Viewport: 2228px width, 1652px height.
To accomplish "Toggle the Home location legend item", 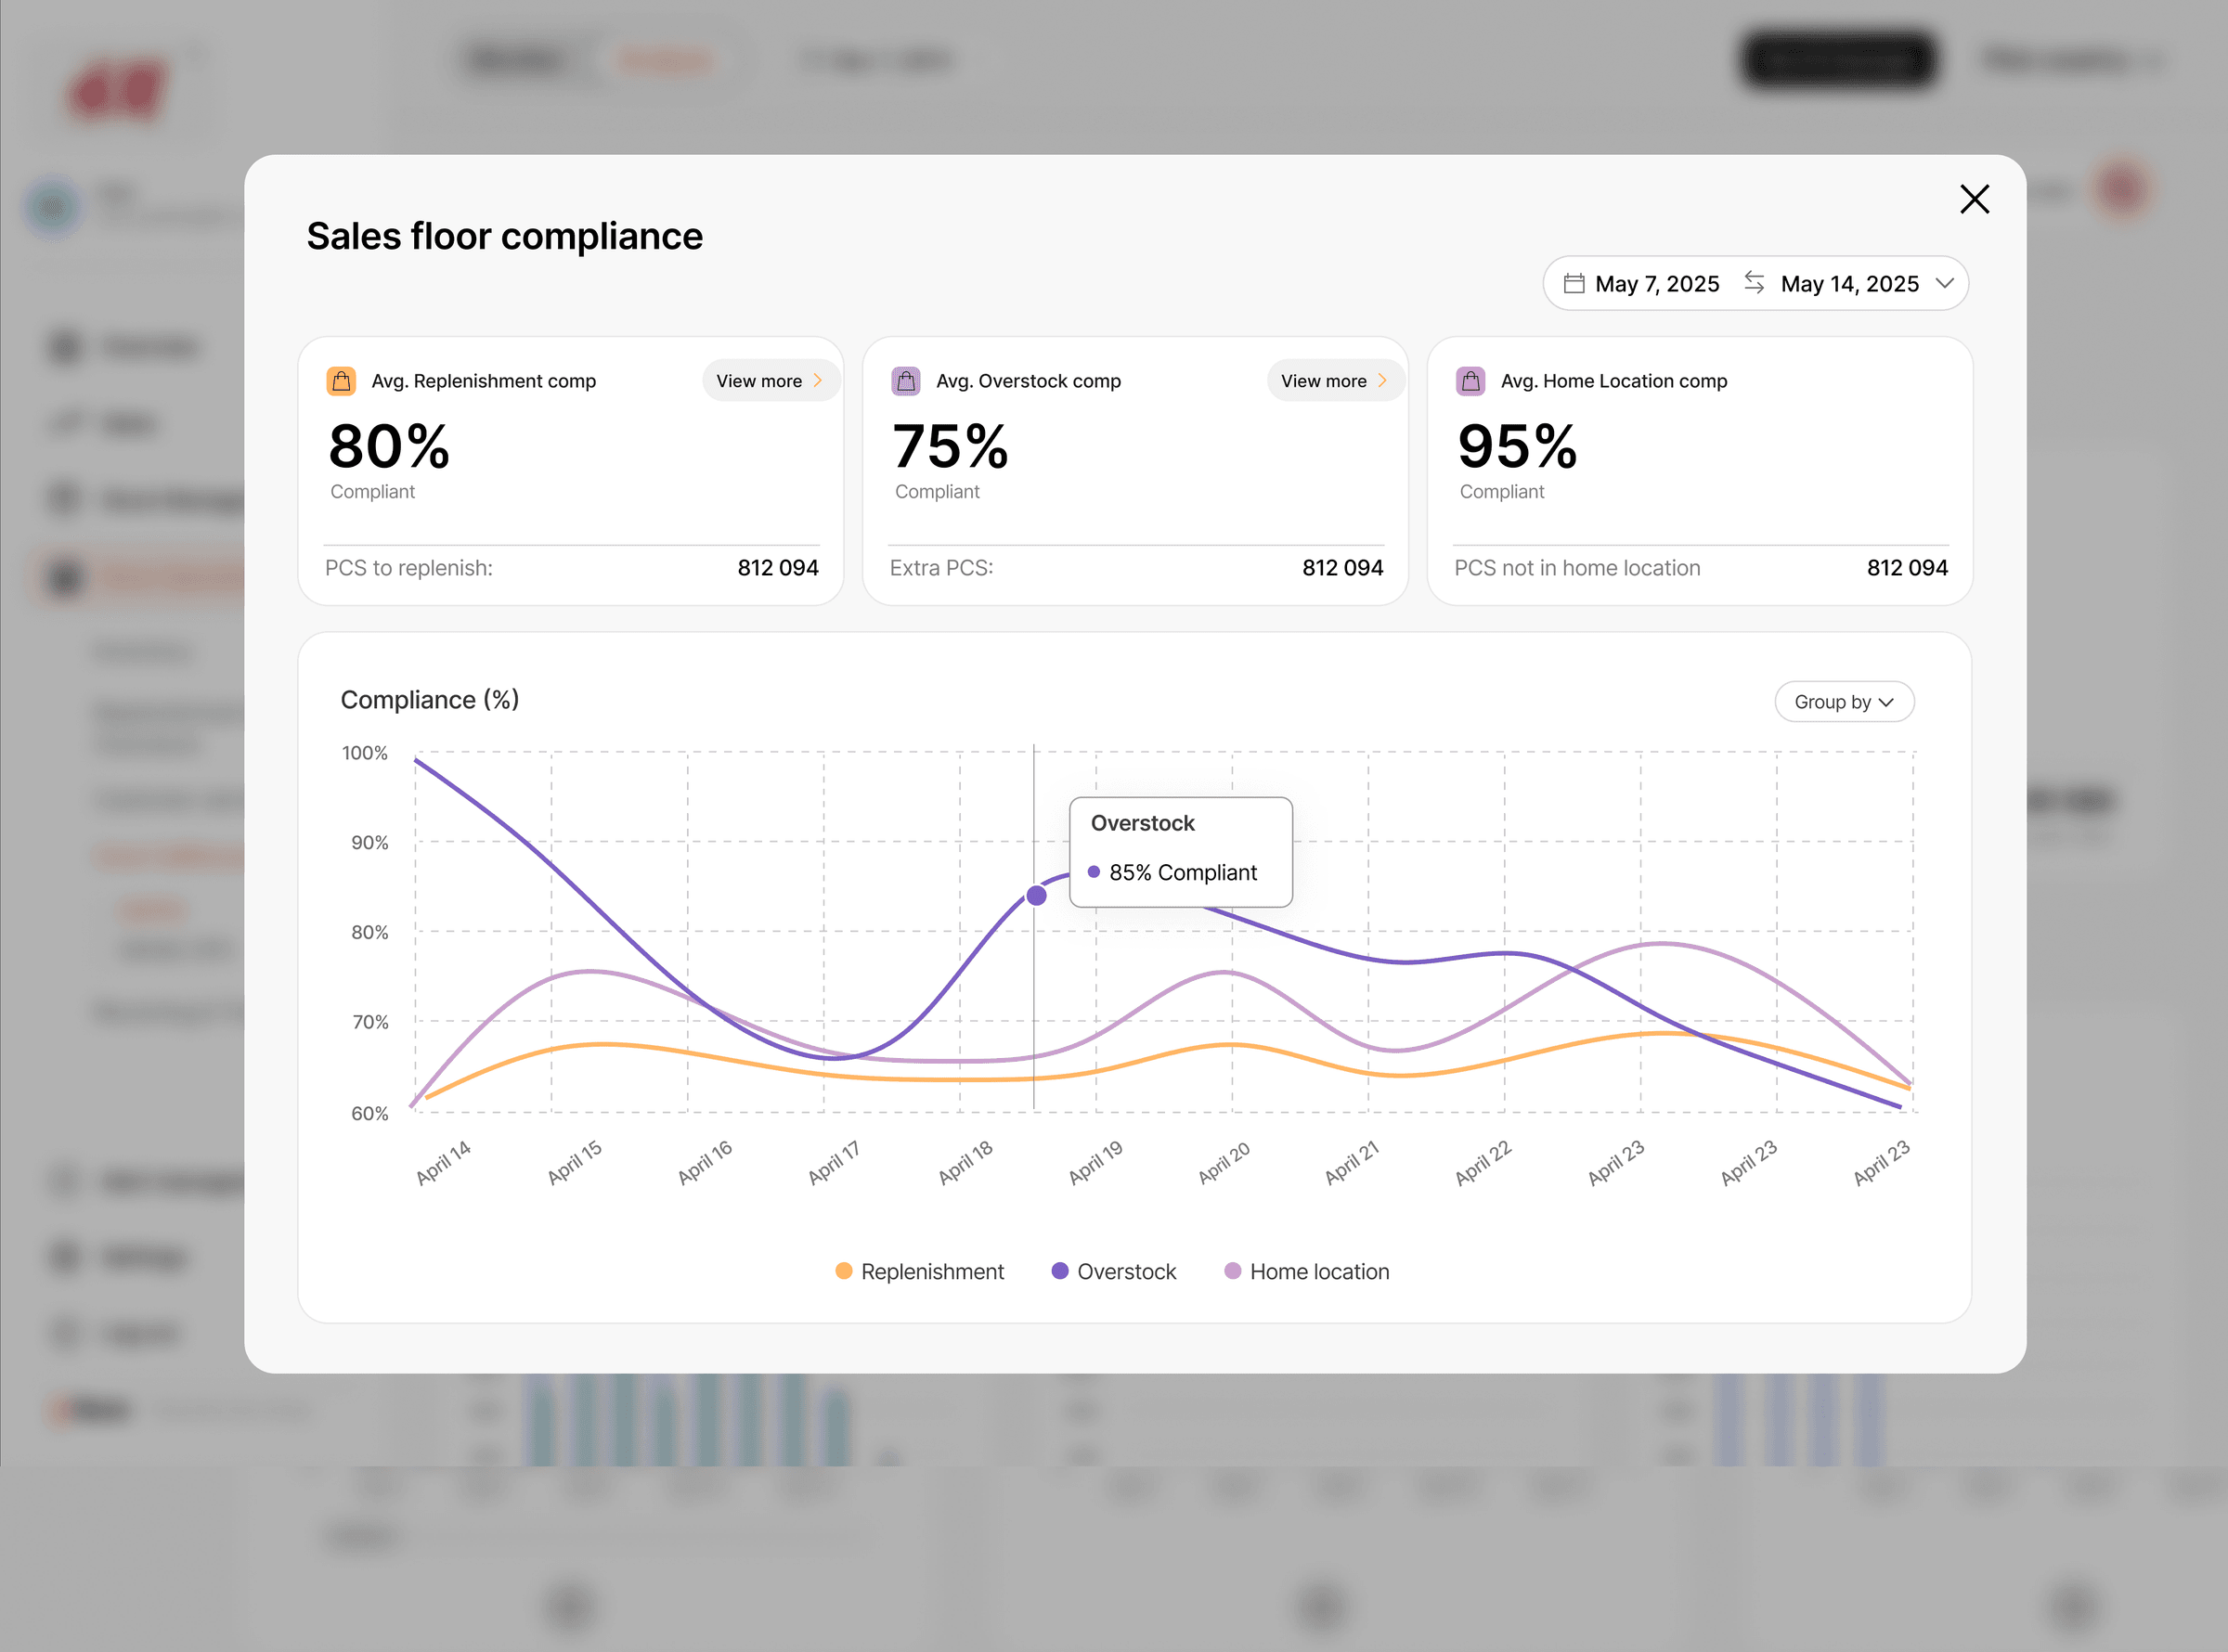I will (1307, 1271).
